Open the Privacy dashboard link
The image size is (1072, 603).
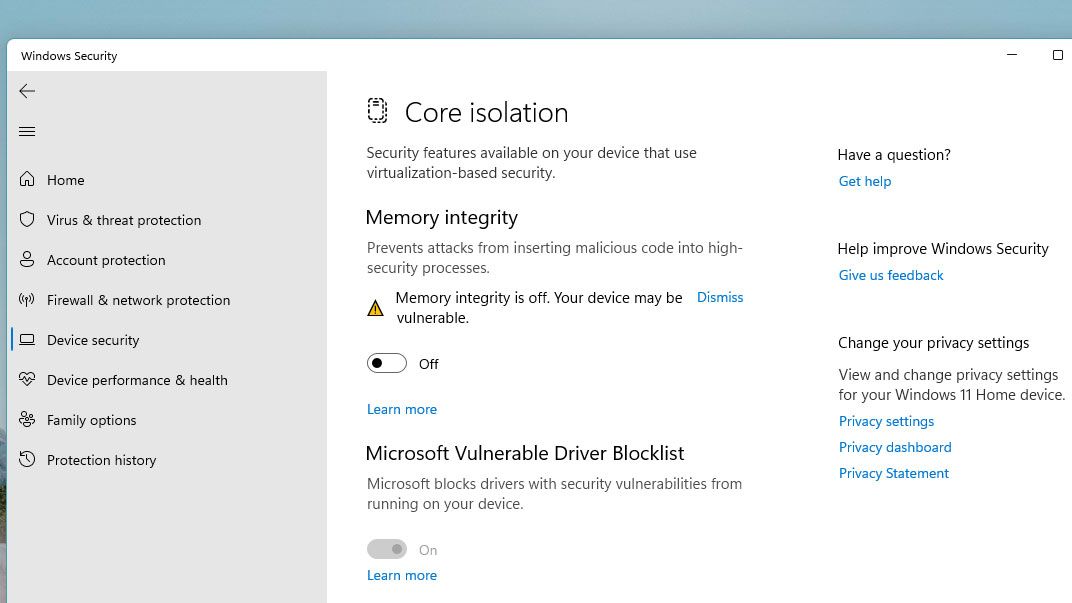[894, 447]
